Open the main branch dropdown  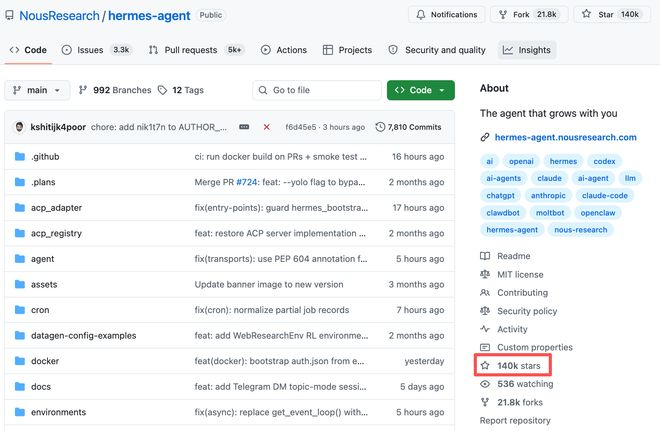click(x=37, y=90)
